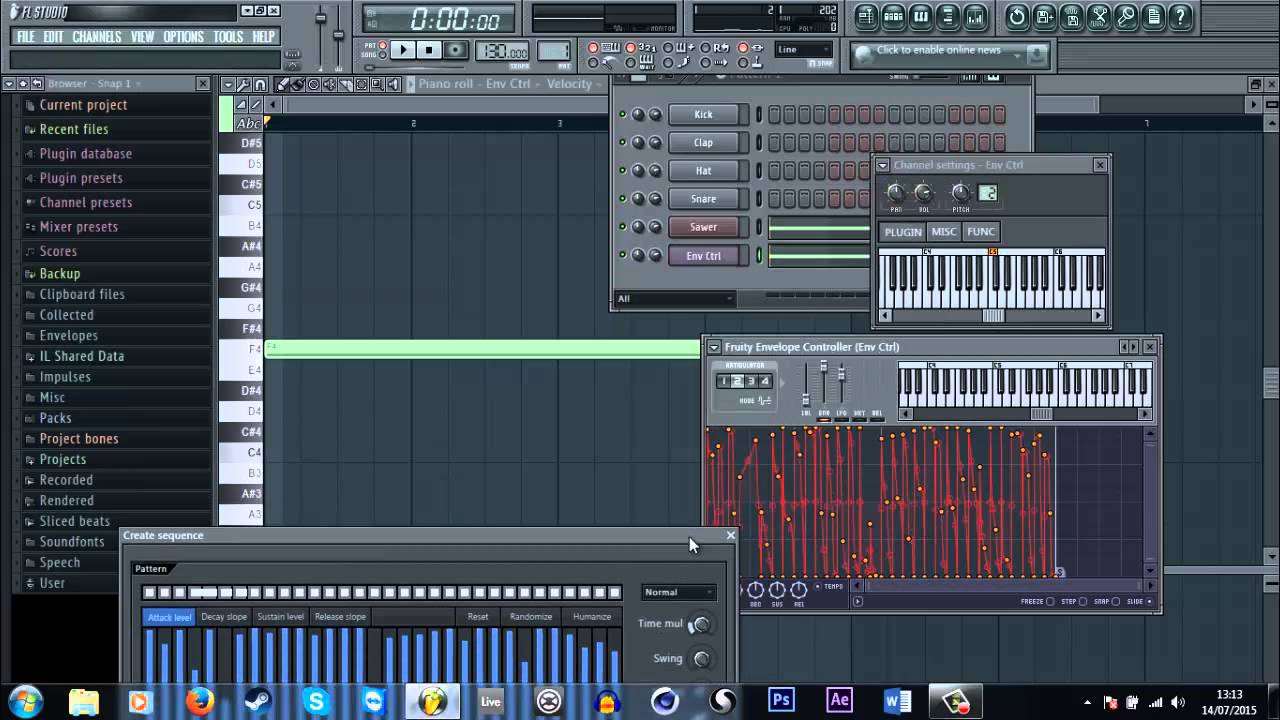1280x720 pixels.
Task: Switch to FUNC tab in Channel settings
Action: click(981, 231)
